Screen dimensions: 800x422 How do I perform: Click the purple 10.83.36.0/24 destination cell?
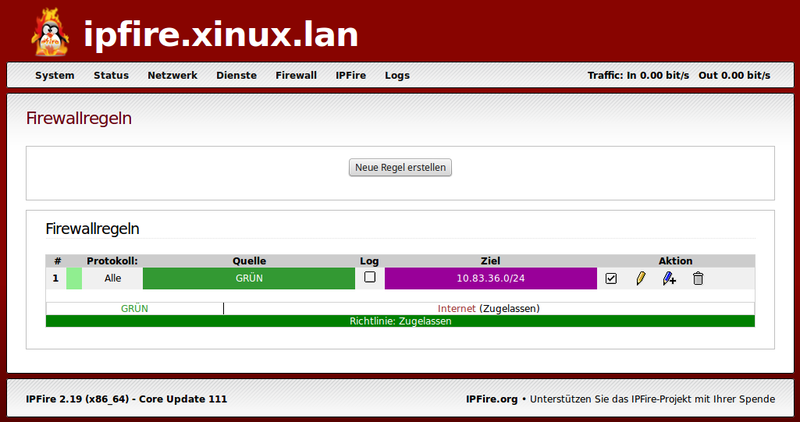[490, 278]
